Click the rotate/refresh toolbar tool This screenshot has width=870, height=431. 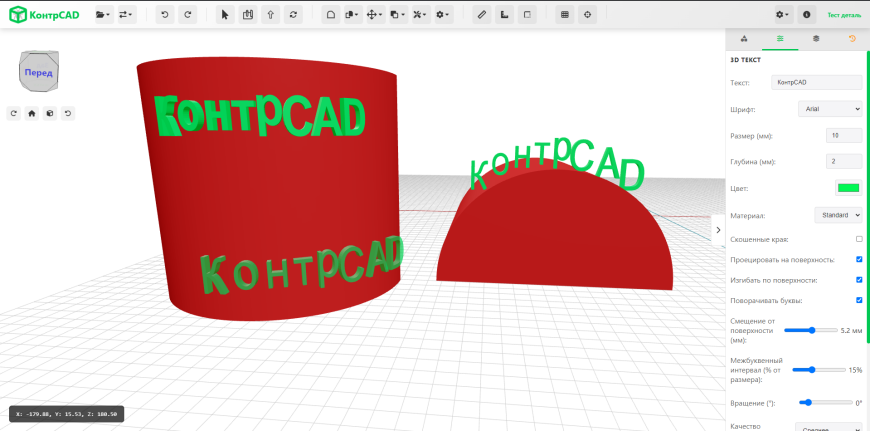pyautogui.click(x=293, y=15)
